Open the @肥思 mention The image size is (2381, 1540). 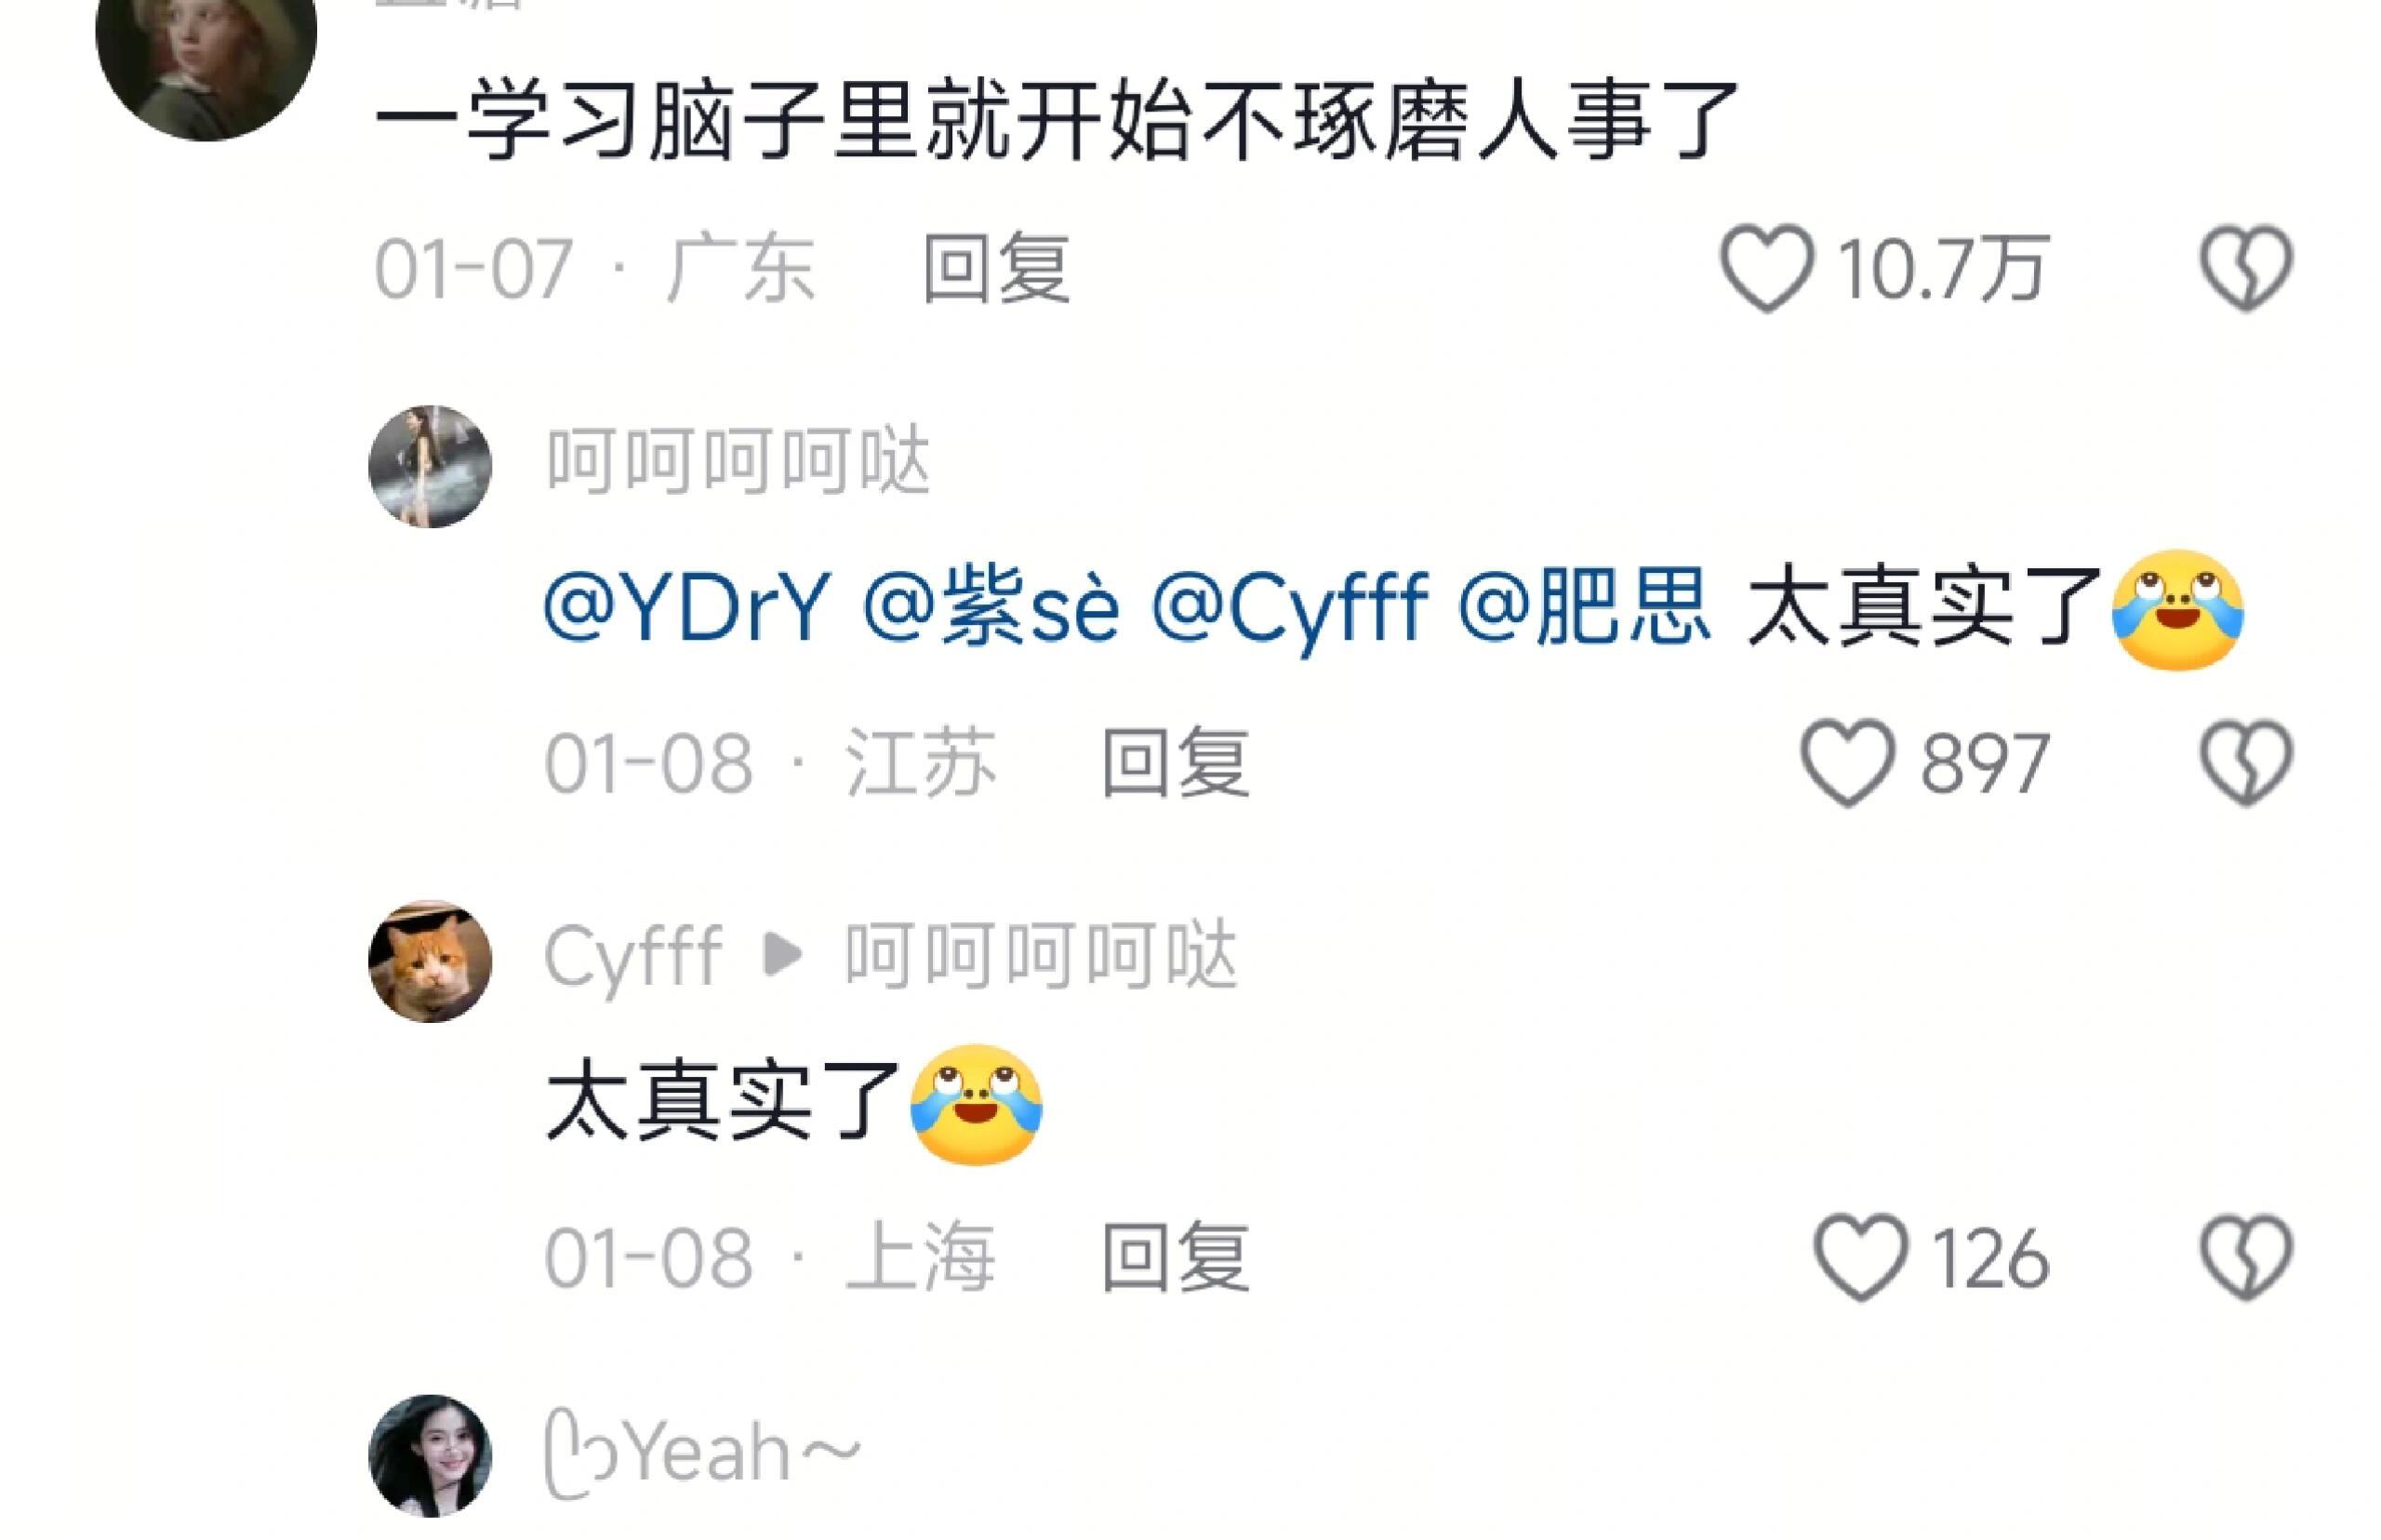click(1583, 606)
